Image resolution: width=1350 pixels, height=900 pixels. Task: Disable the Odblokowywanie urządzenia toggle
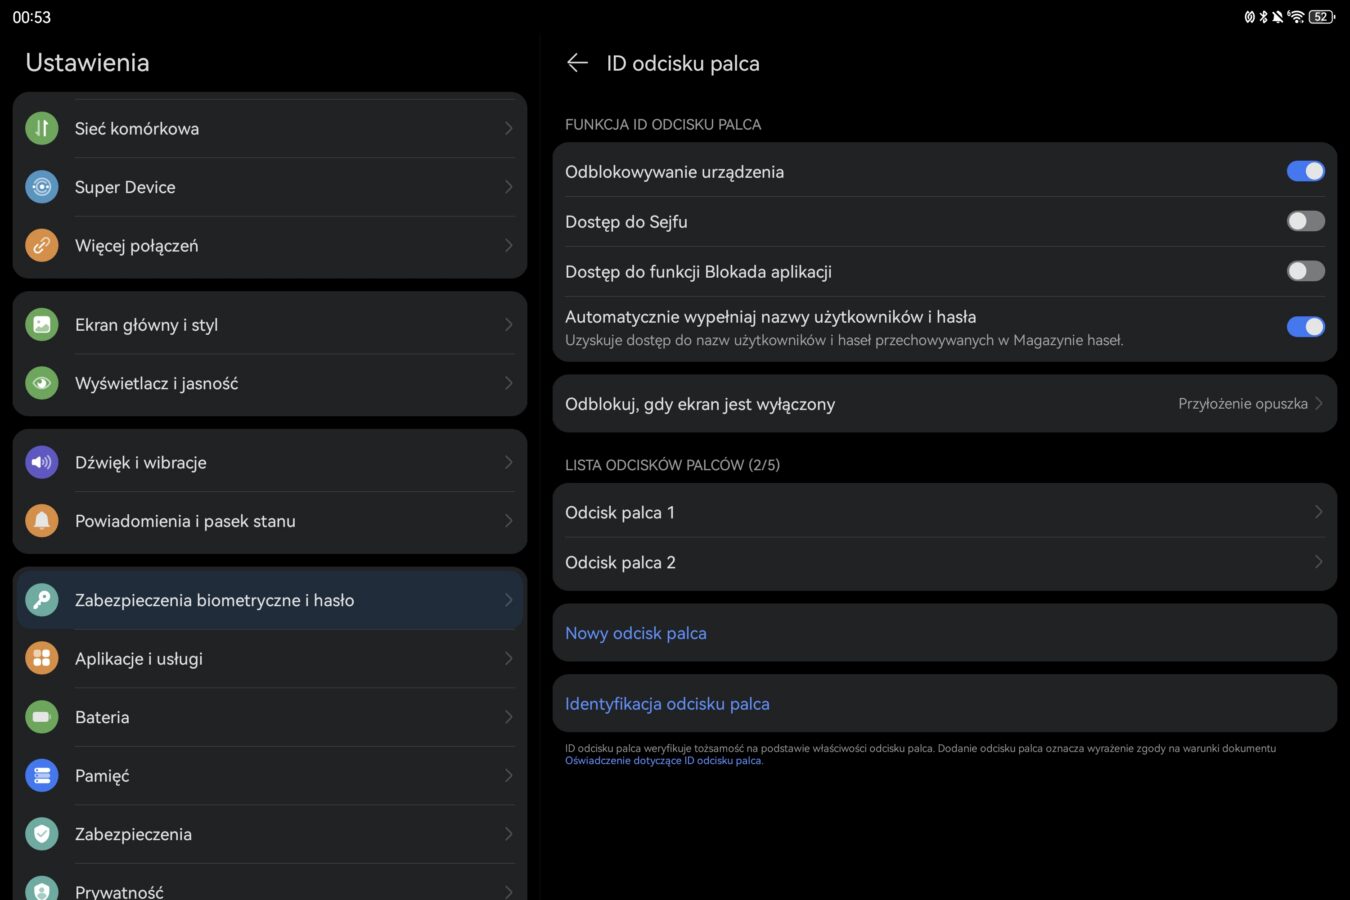click(1305, 171)
